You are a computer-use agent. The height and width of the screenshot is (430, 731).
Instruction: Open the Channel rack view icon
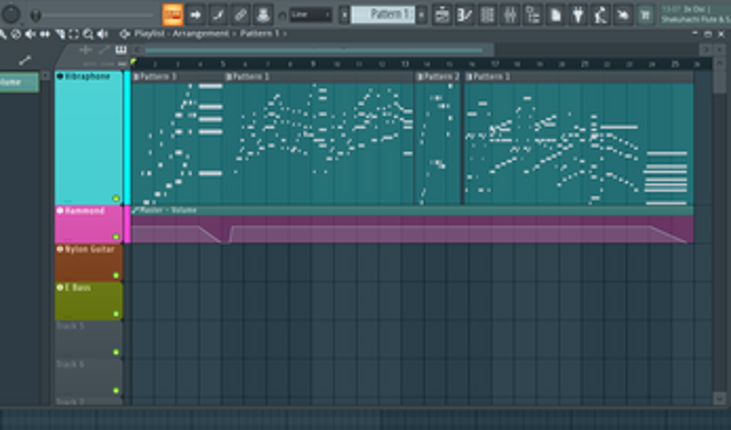coord(487,15)
